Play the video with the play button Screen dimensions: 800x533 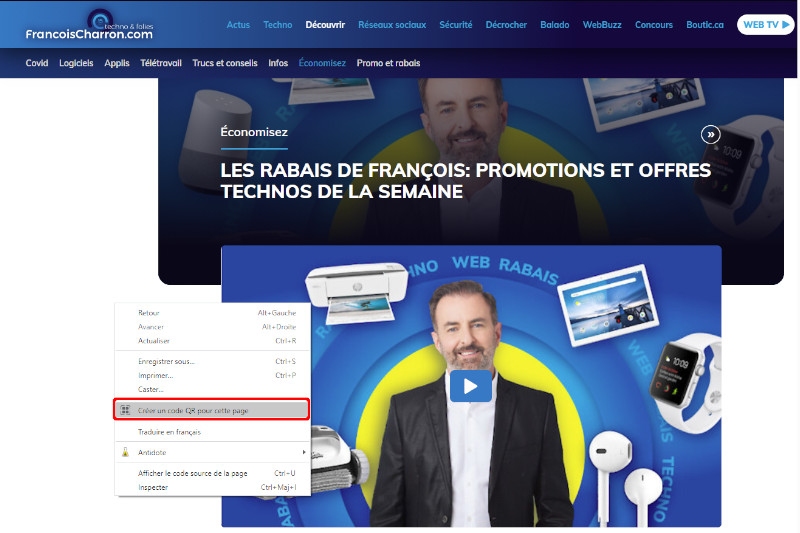click(x=470, y=386)
